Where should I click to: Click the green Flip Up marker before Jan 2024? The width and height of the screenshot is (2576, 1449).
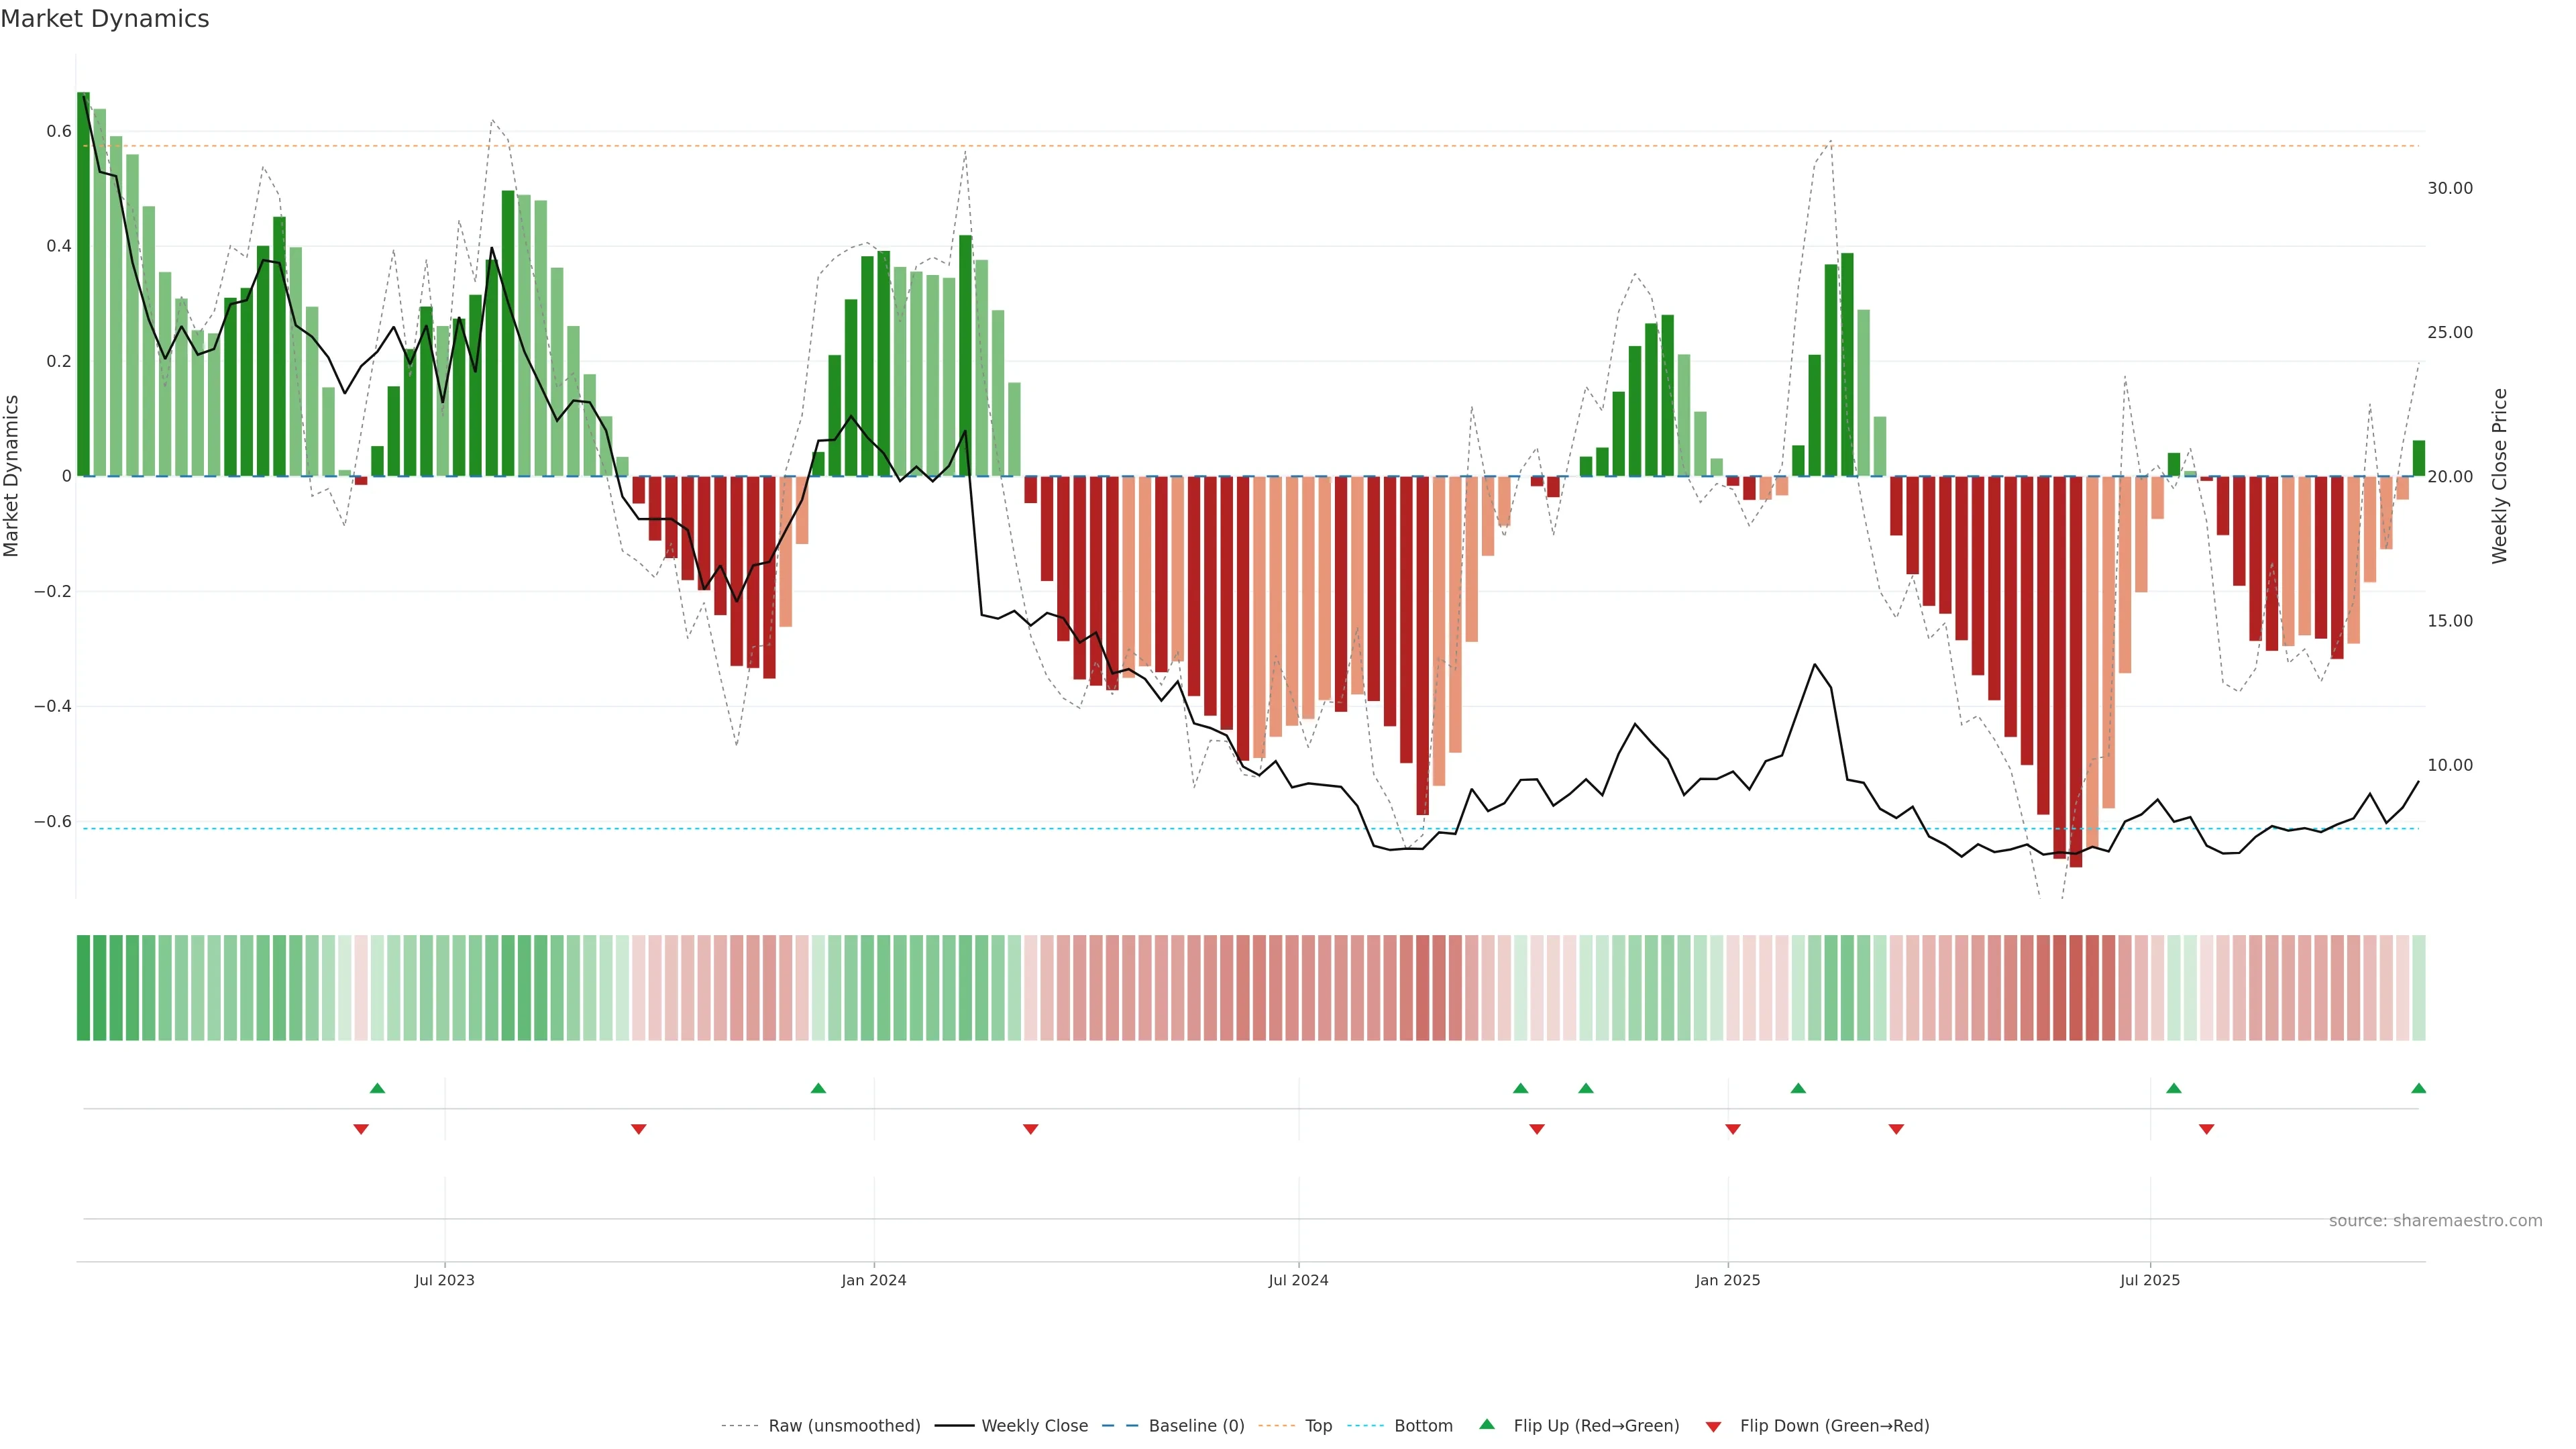click(818, 1088)
